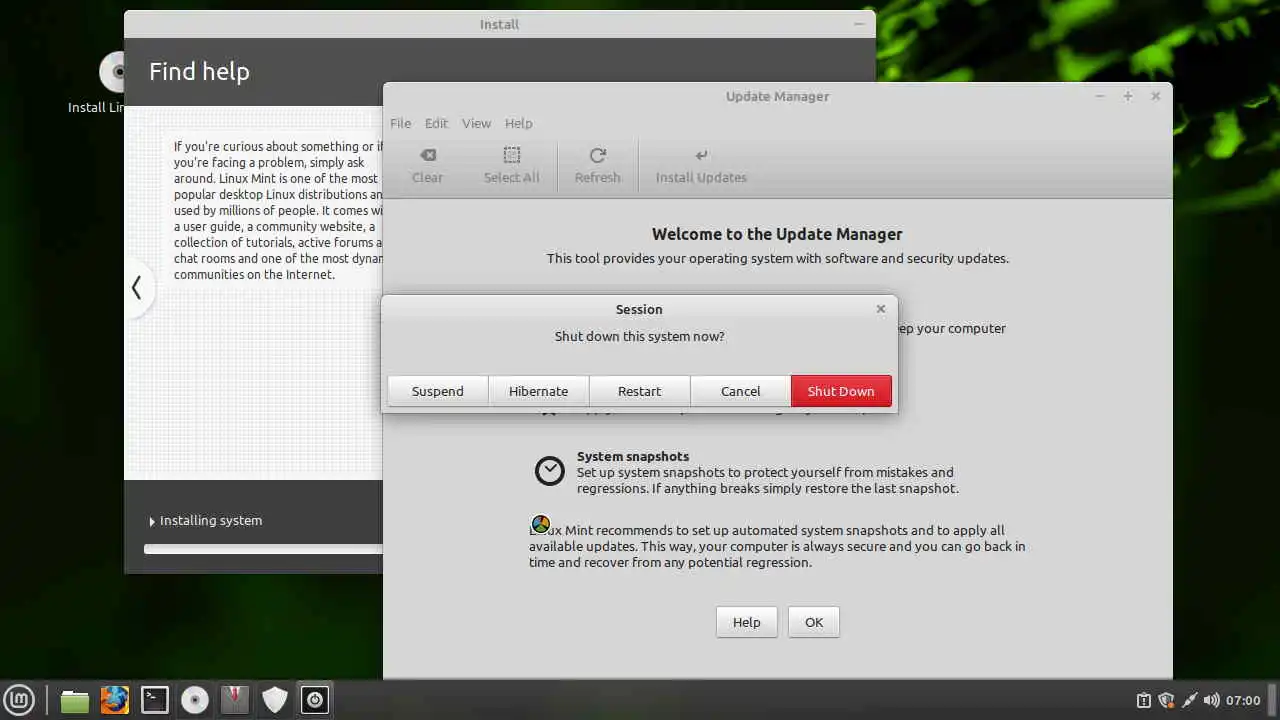Click the update shield tray icon
This screenshot has height=720, width=1280.
point(1166,700)
